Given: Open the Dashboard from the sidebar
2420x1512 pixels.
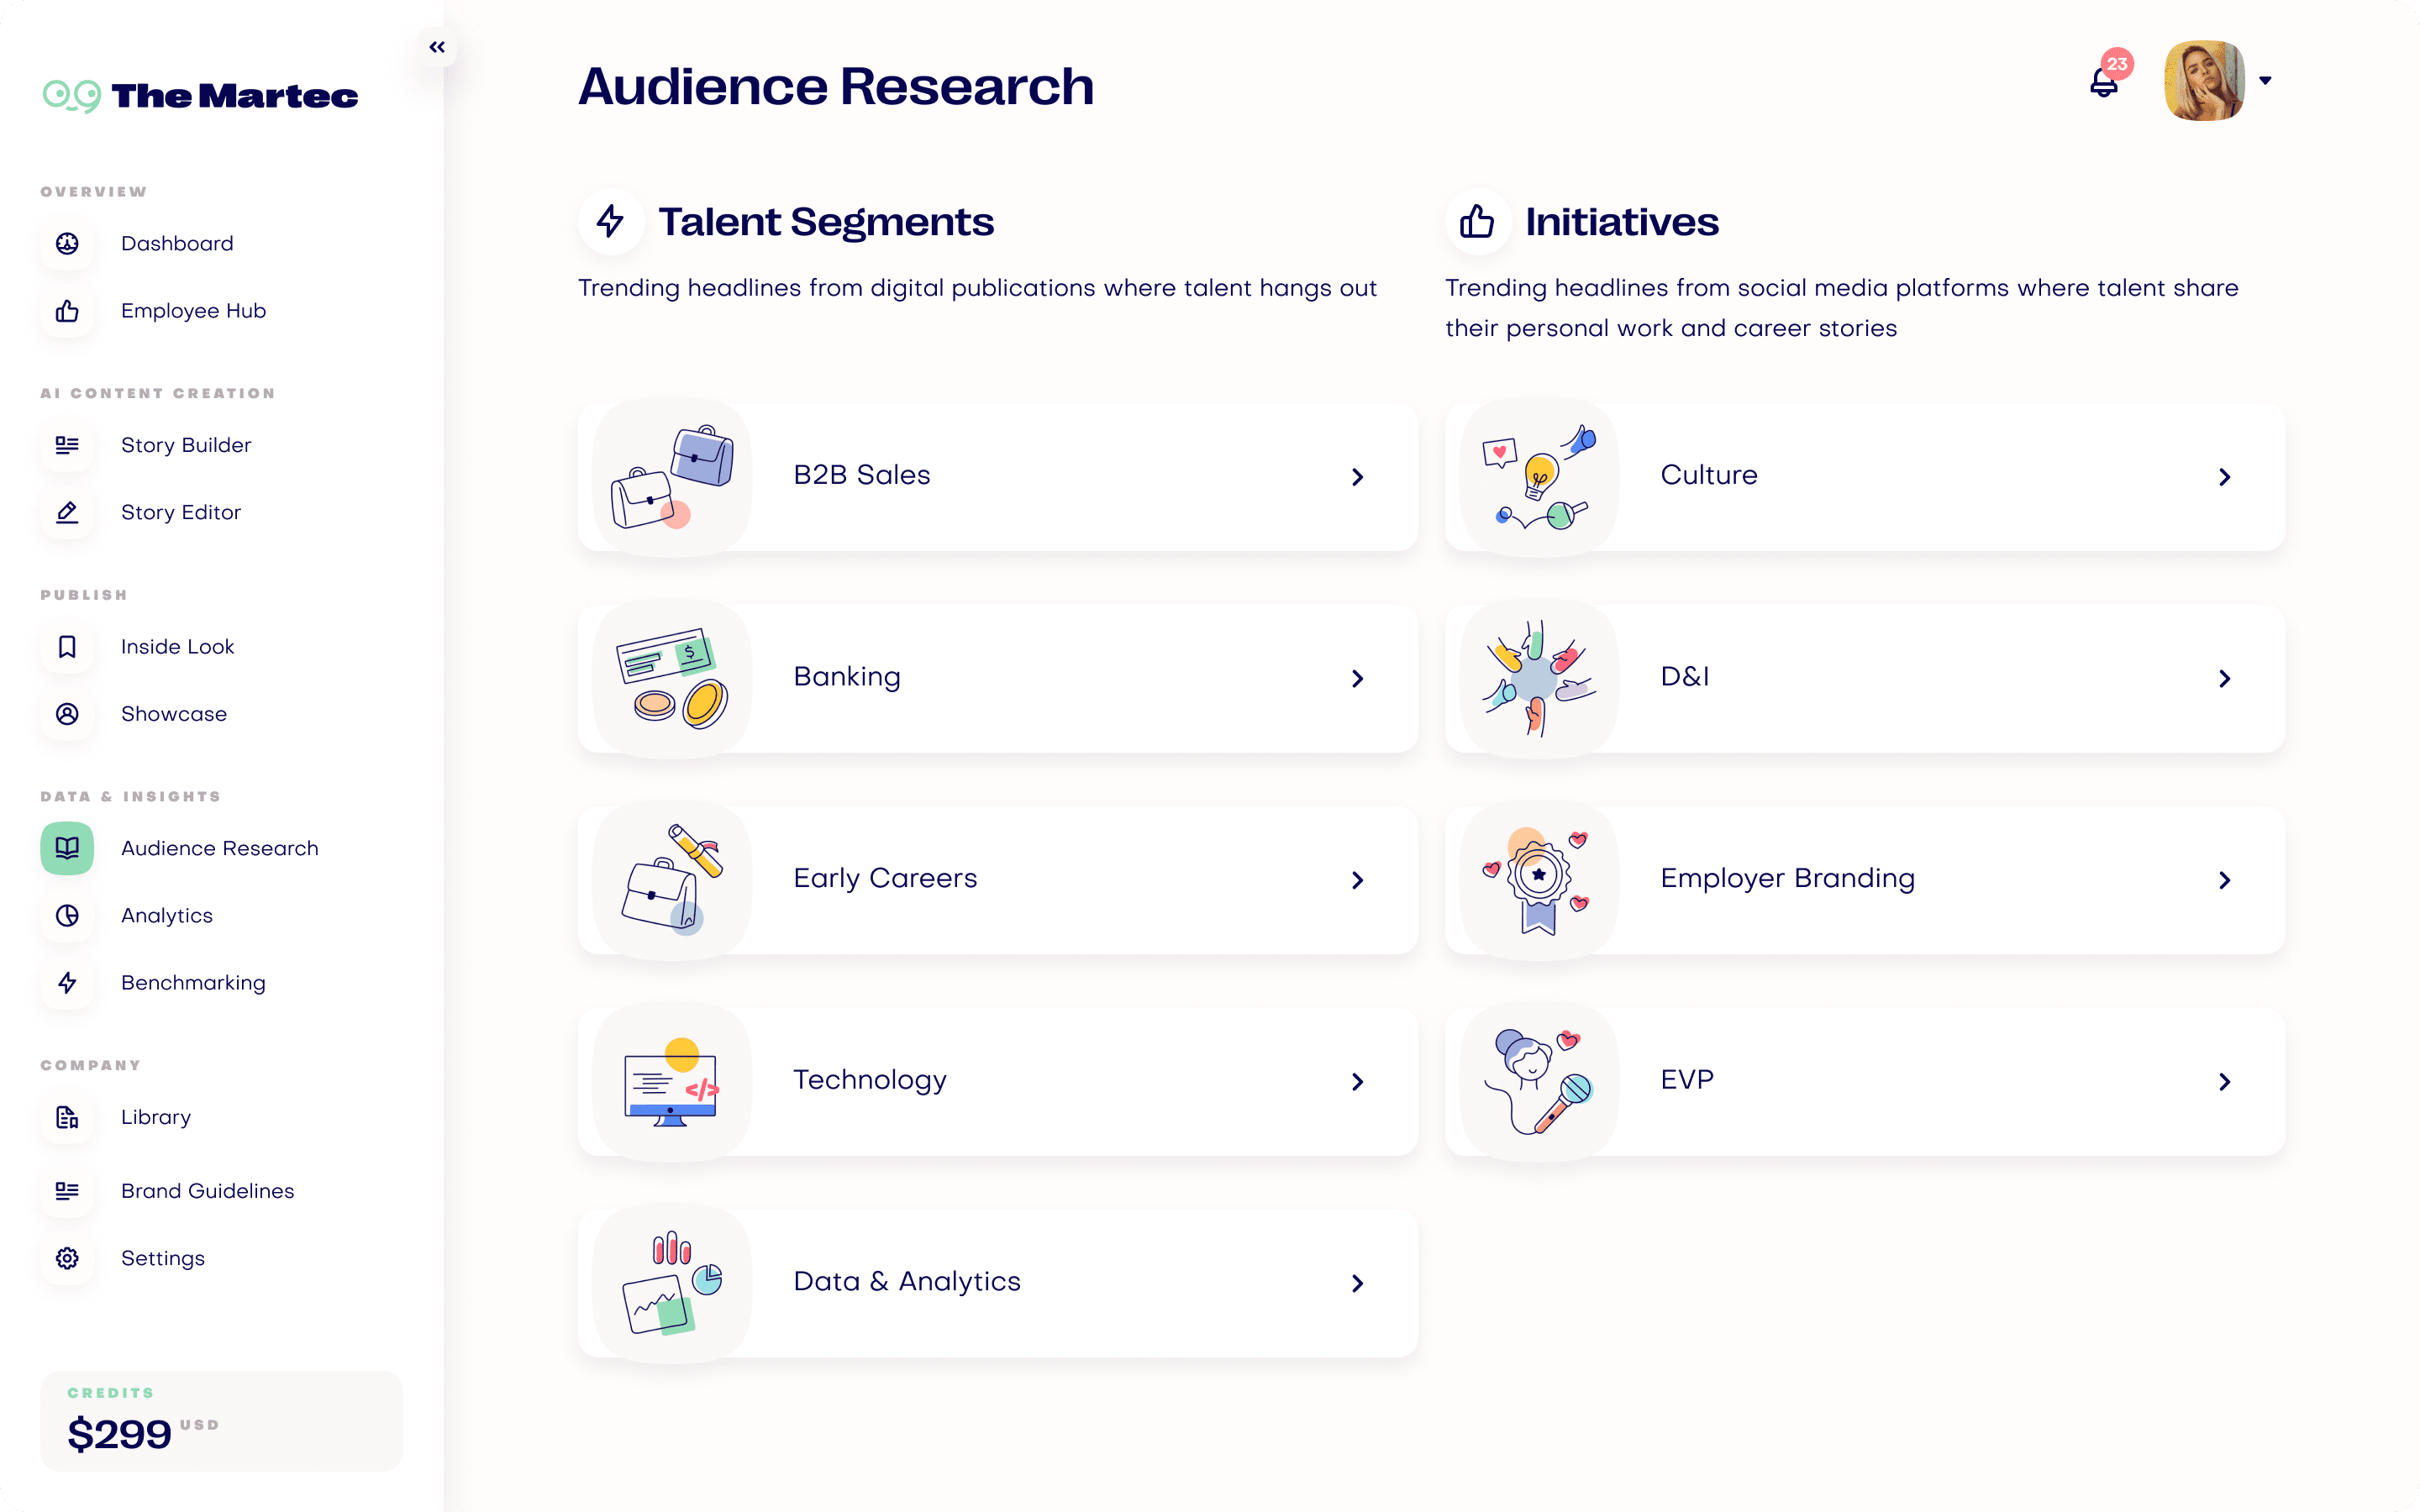Looking at the screenshot, I should click(x=176, y=243).
